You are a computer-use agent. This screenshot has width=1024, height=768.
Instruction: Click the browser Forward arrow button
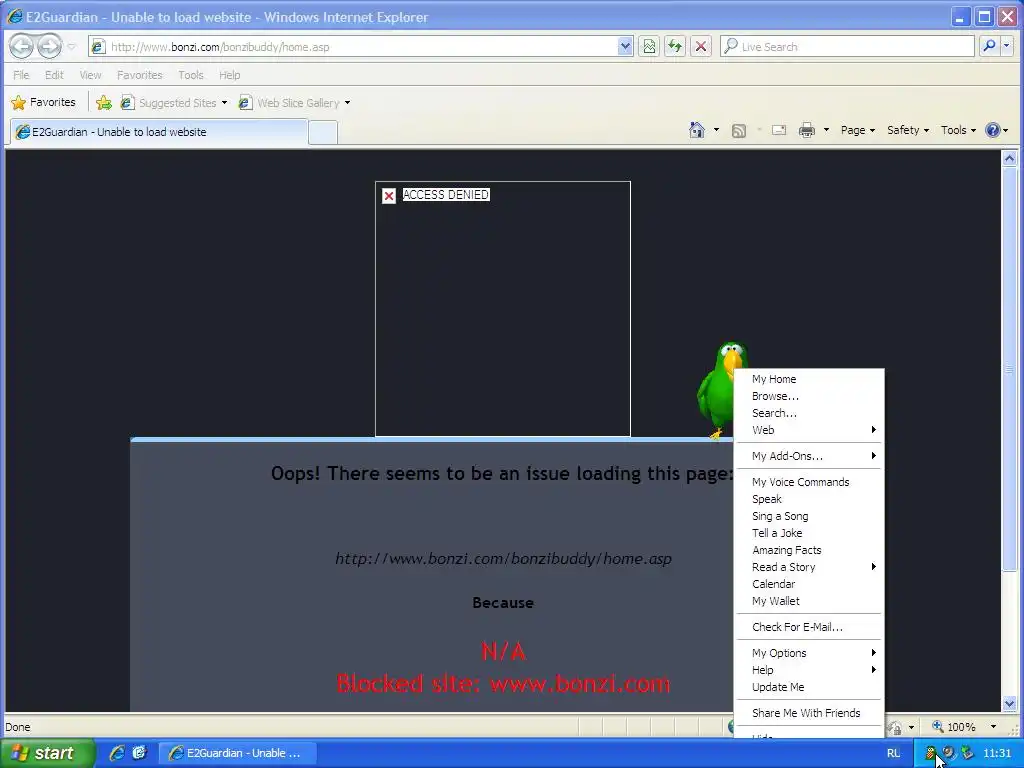click(50, 46)
